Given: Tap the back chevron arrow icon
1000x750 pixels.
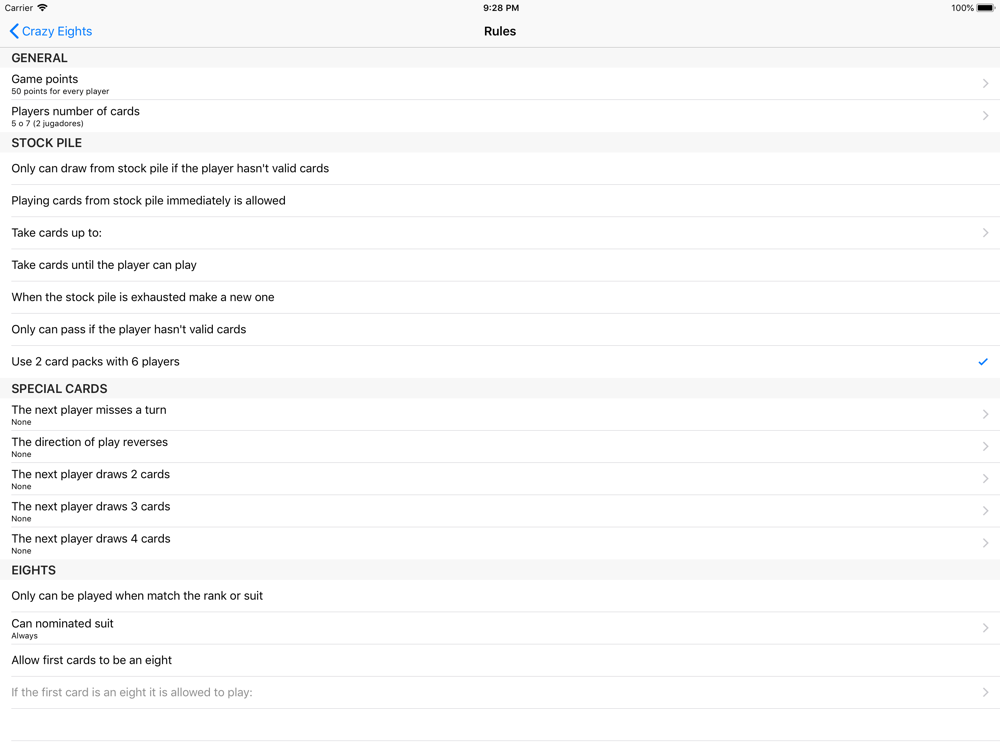Looking at the screenshot, I should pos(14,31).
